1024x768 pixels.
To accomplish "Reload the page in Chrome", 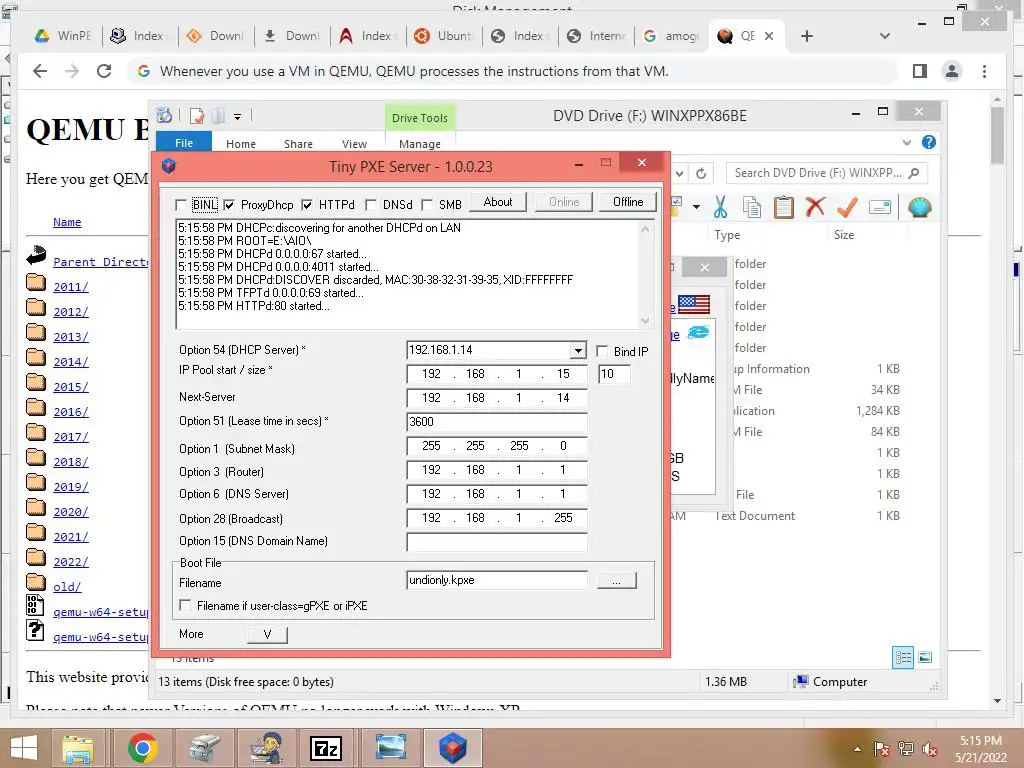I will click(104, 71).
